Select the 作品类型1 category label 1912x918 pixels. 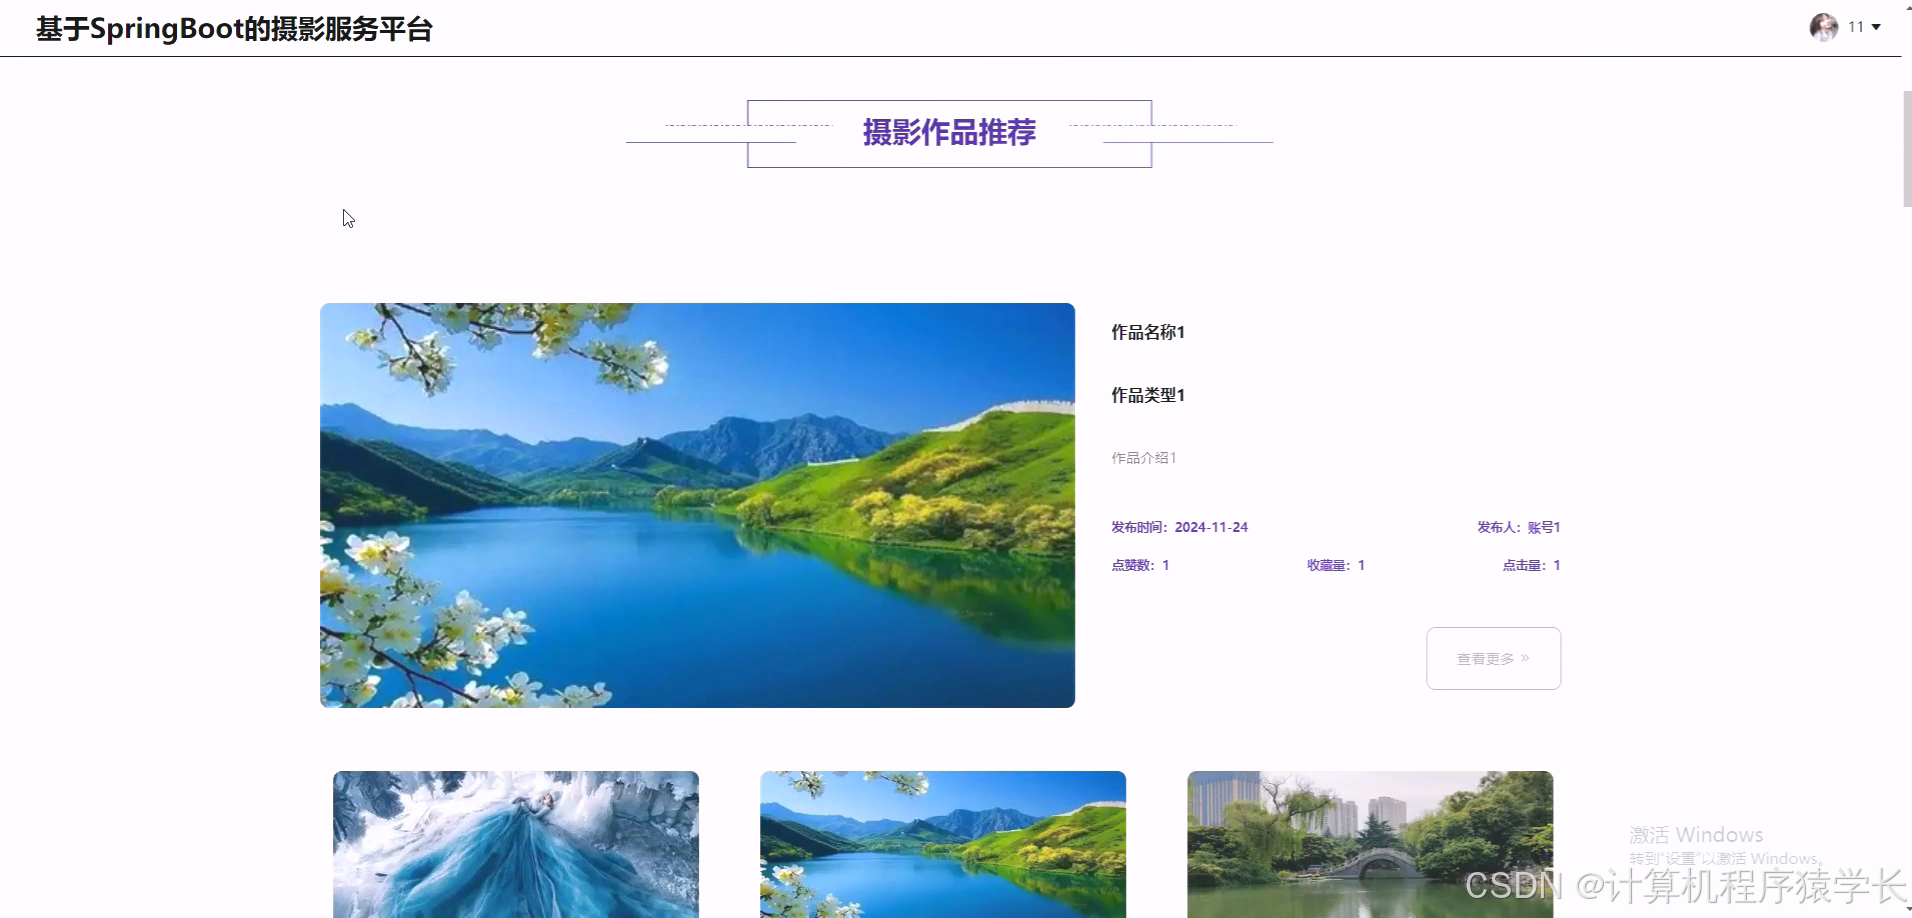click(1147, 394)
